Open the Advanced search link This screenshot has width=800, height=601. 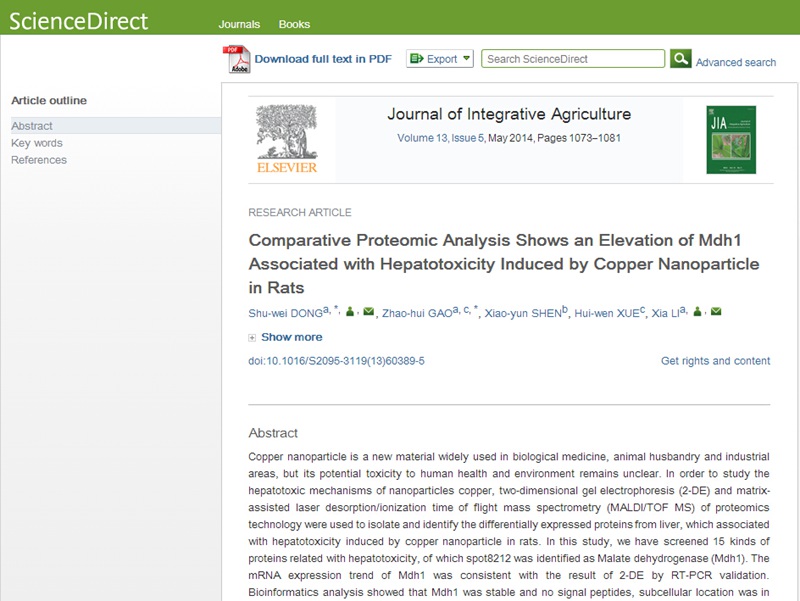(x=736, y=62)
